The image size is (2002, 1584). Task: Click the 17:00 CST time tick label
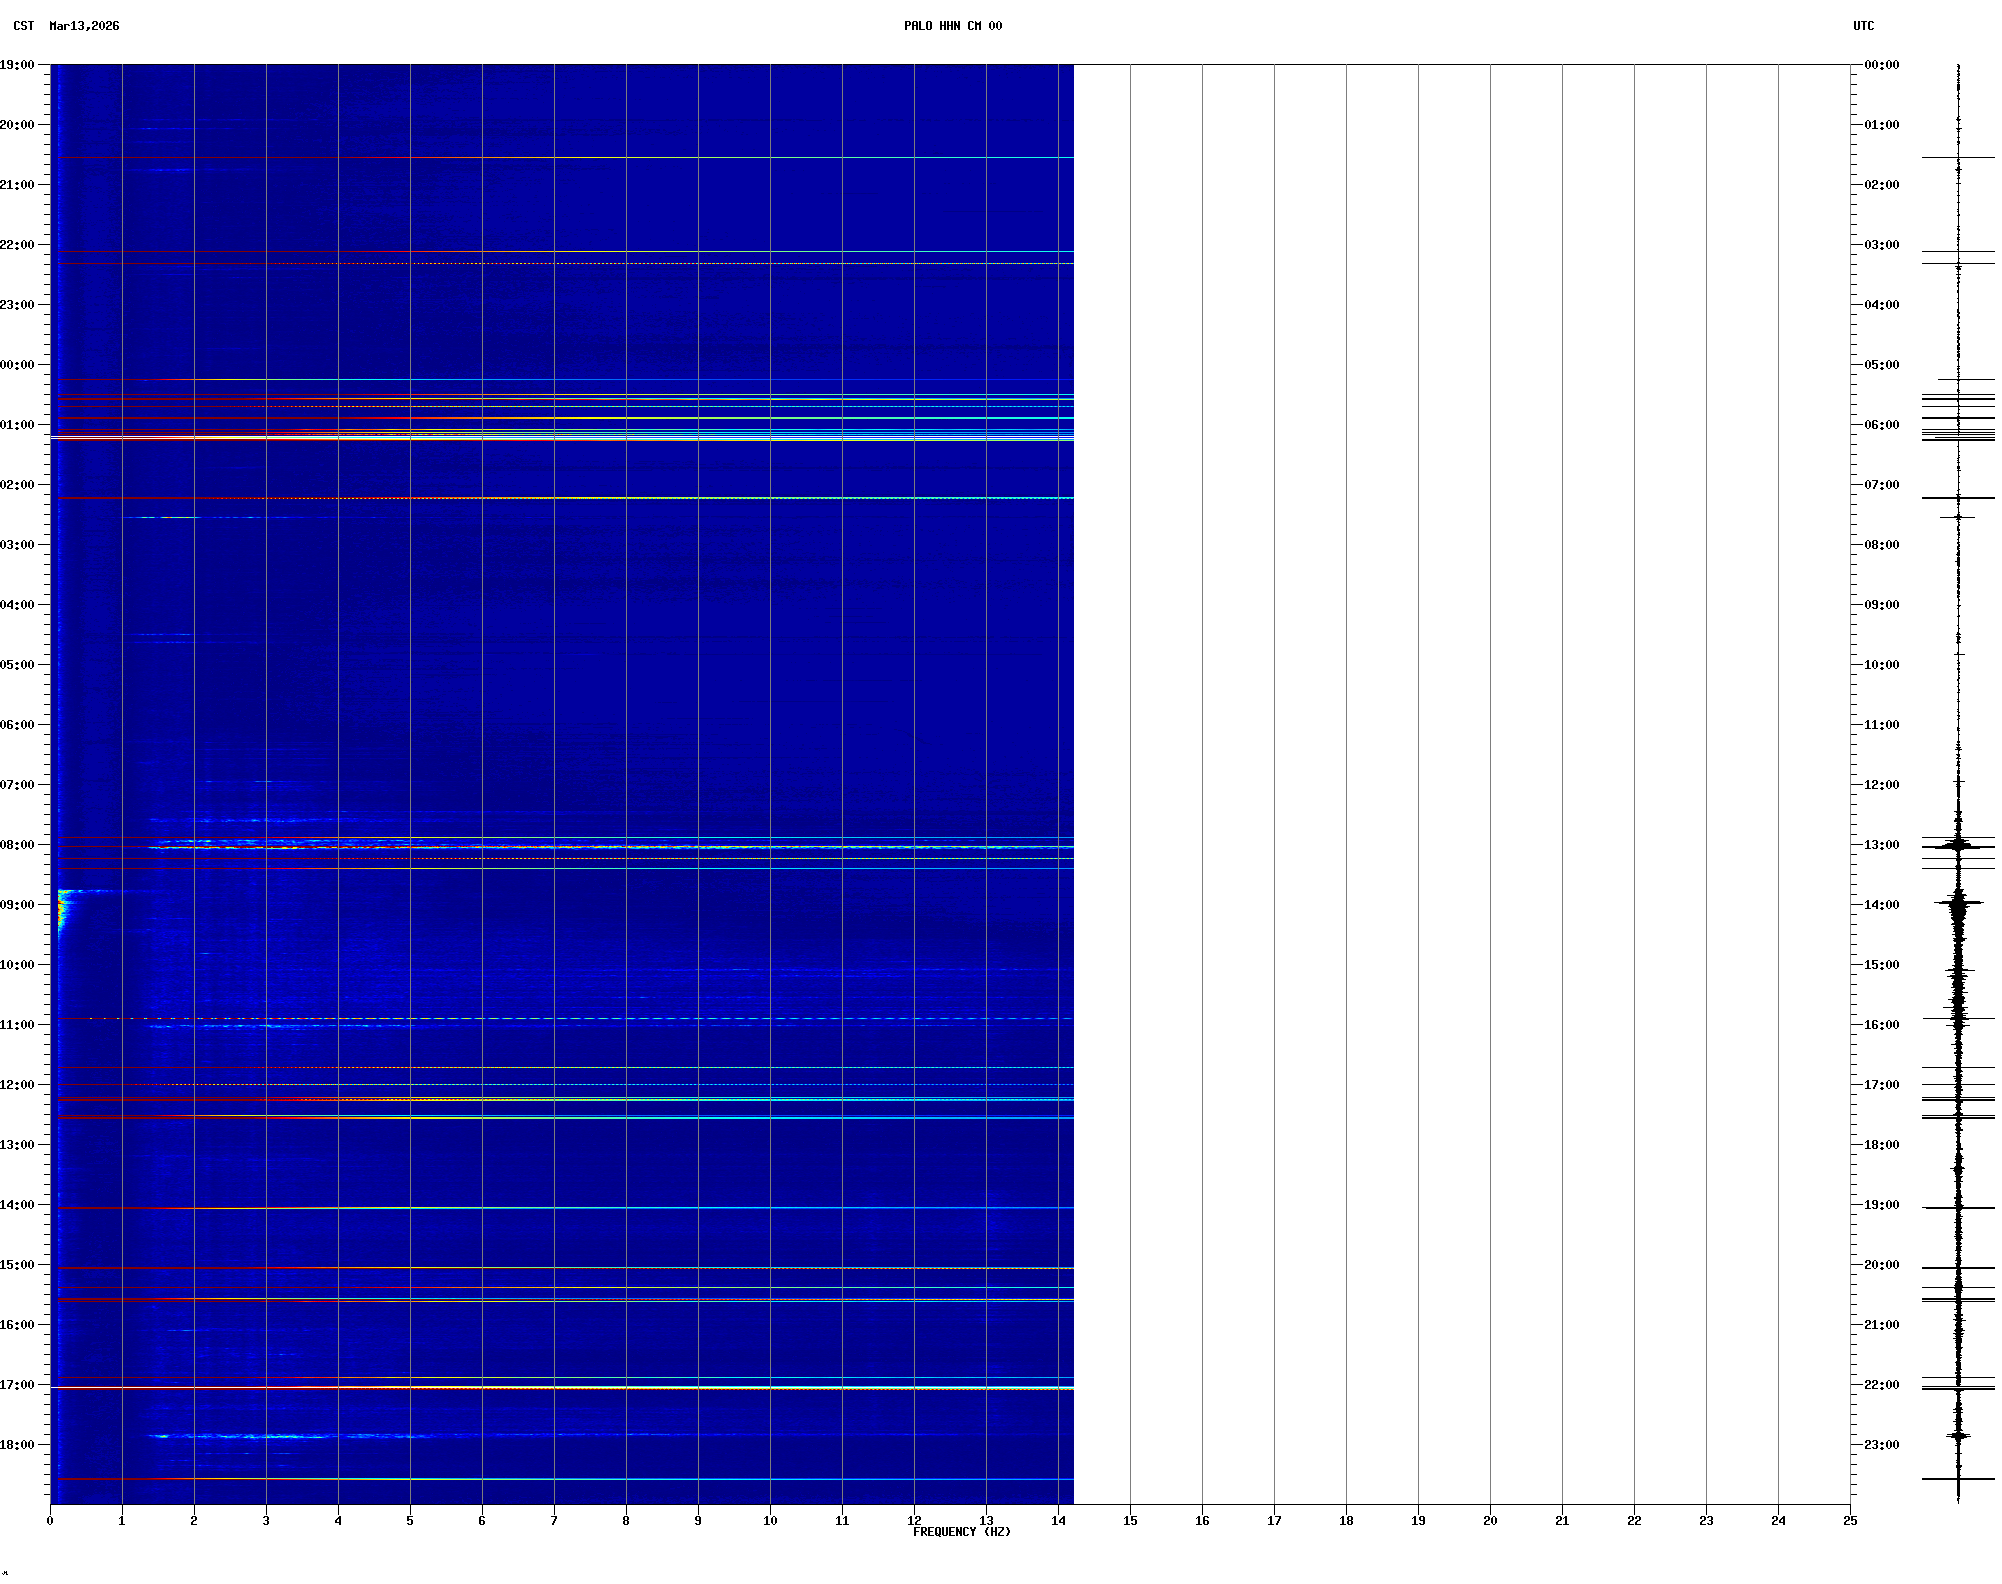17,1385
